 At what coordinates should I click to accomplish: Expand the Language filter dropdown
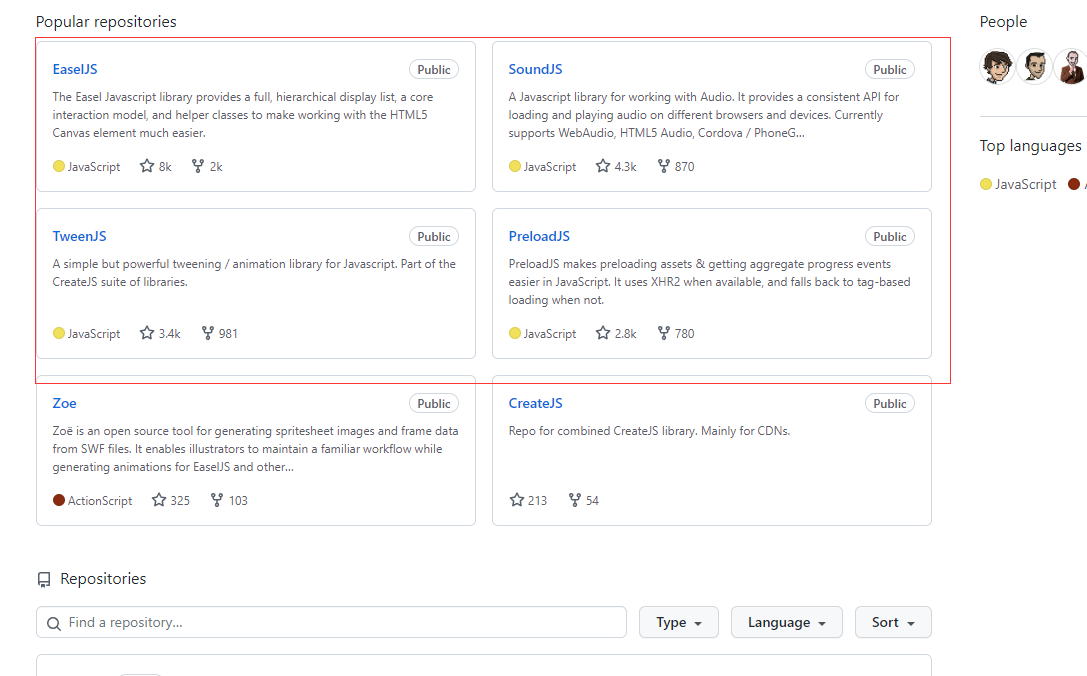786,622
